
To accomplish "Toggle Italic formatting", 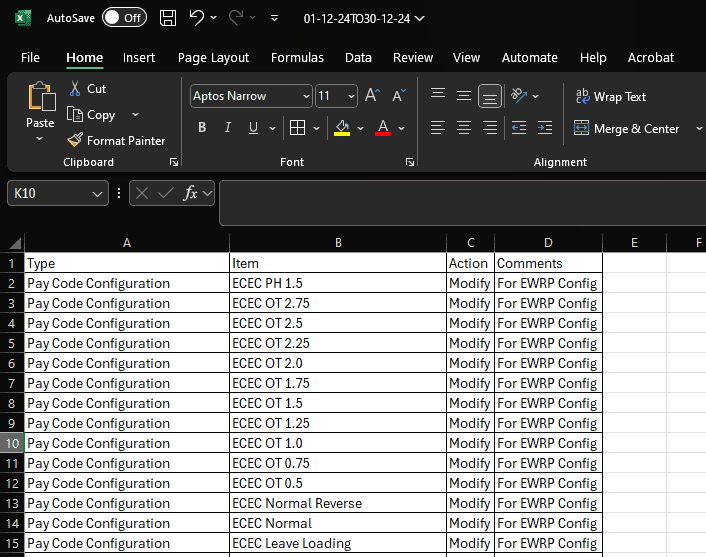I will click(x=228, y=128).
